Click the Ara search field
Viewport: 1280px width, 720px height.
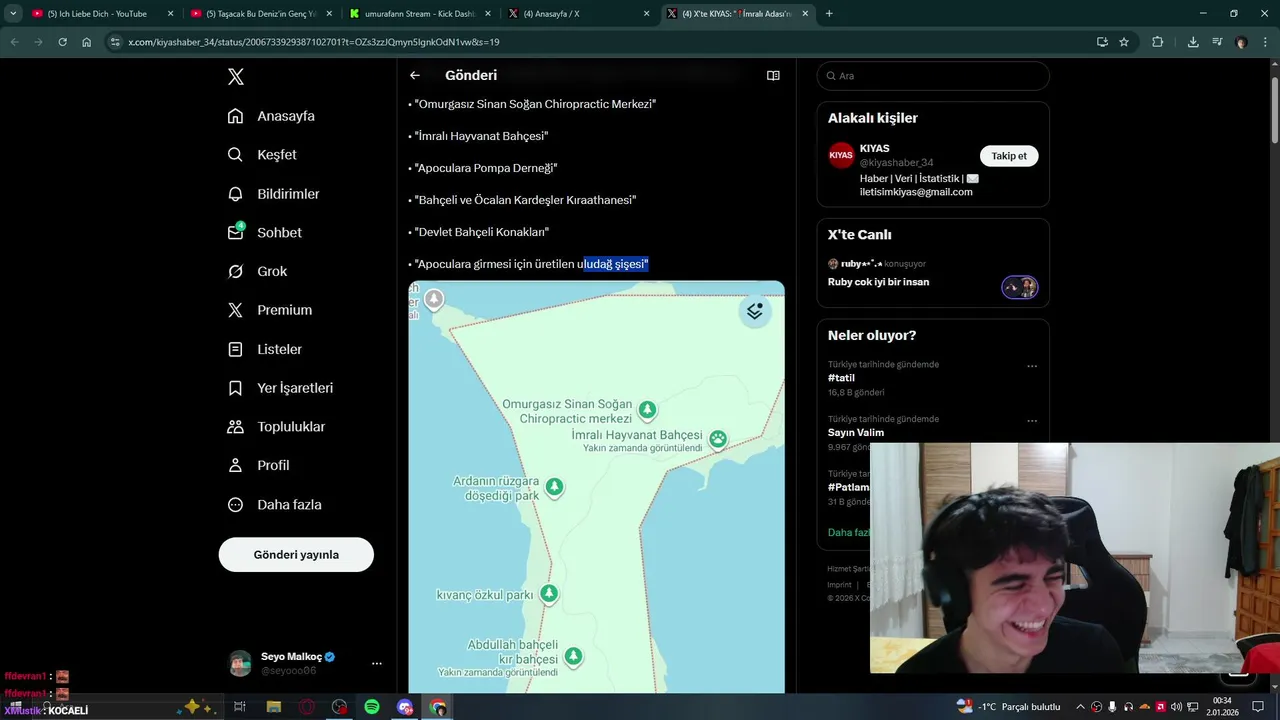pyautogui.click(x=933, y=76)
